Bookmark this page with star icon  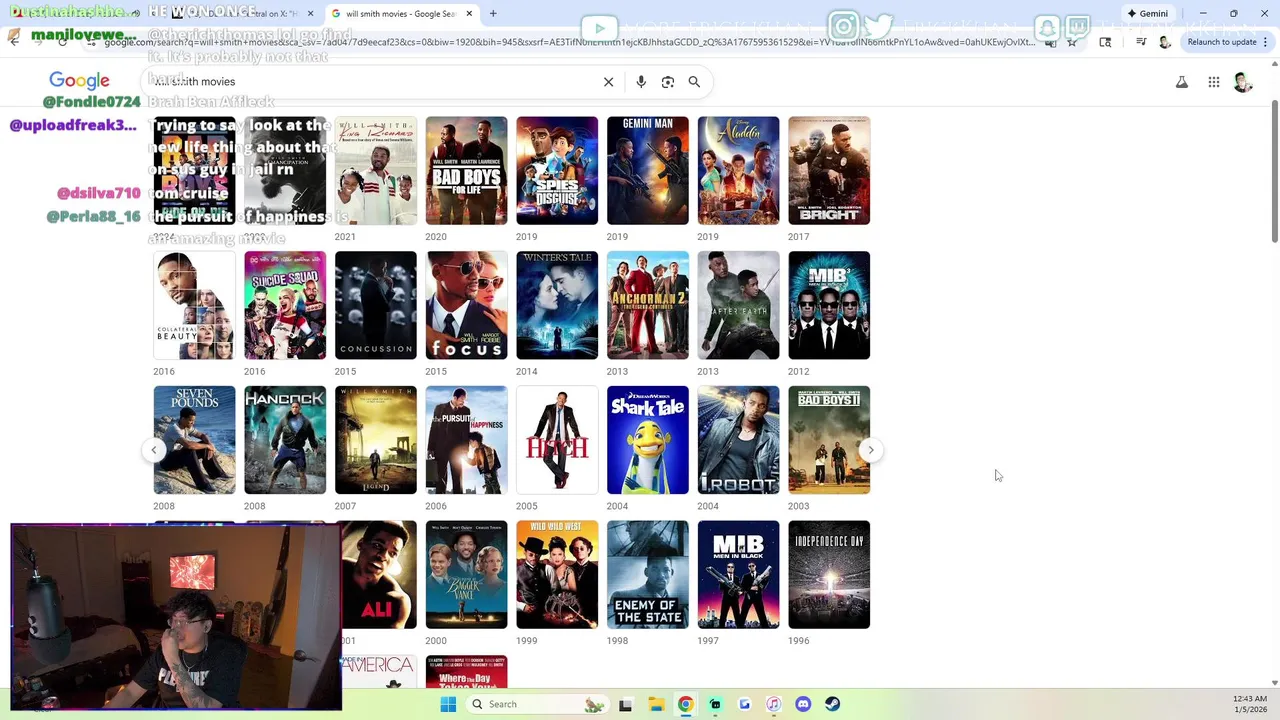pos(1072,42)
